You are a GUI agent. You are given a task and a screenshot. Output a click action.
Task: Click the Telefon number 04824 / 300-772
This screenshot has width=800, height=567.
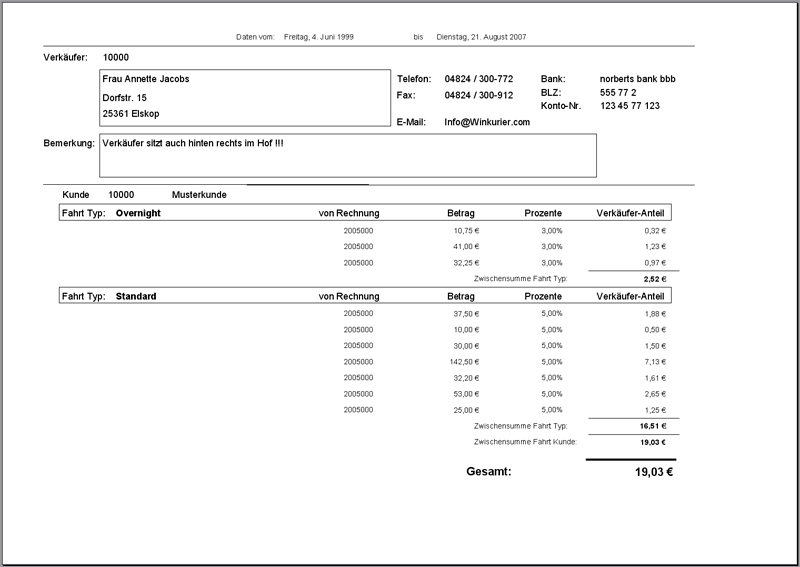point(479,79)
